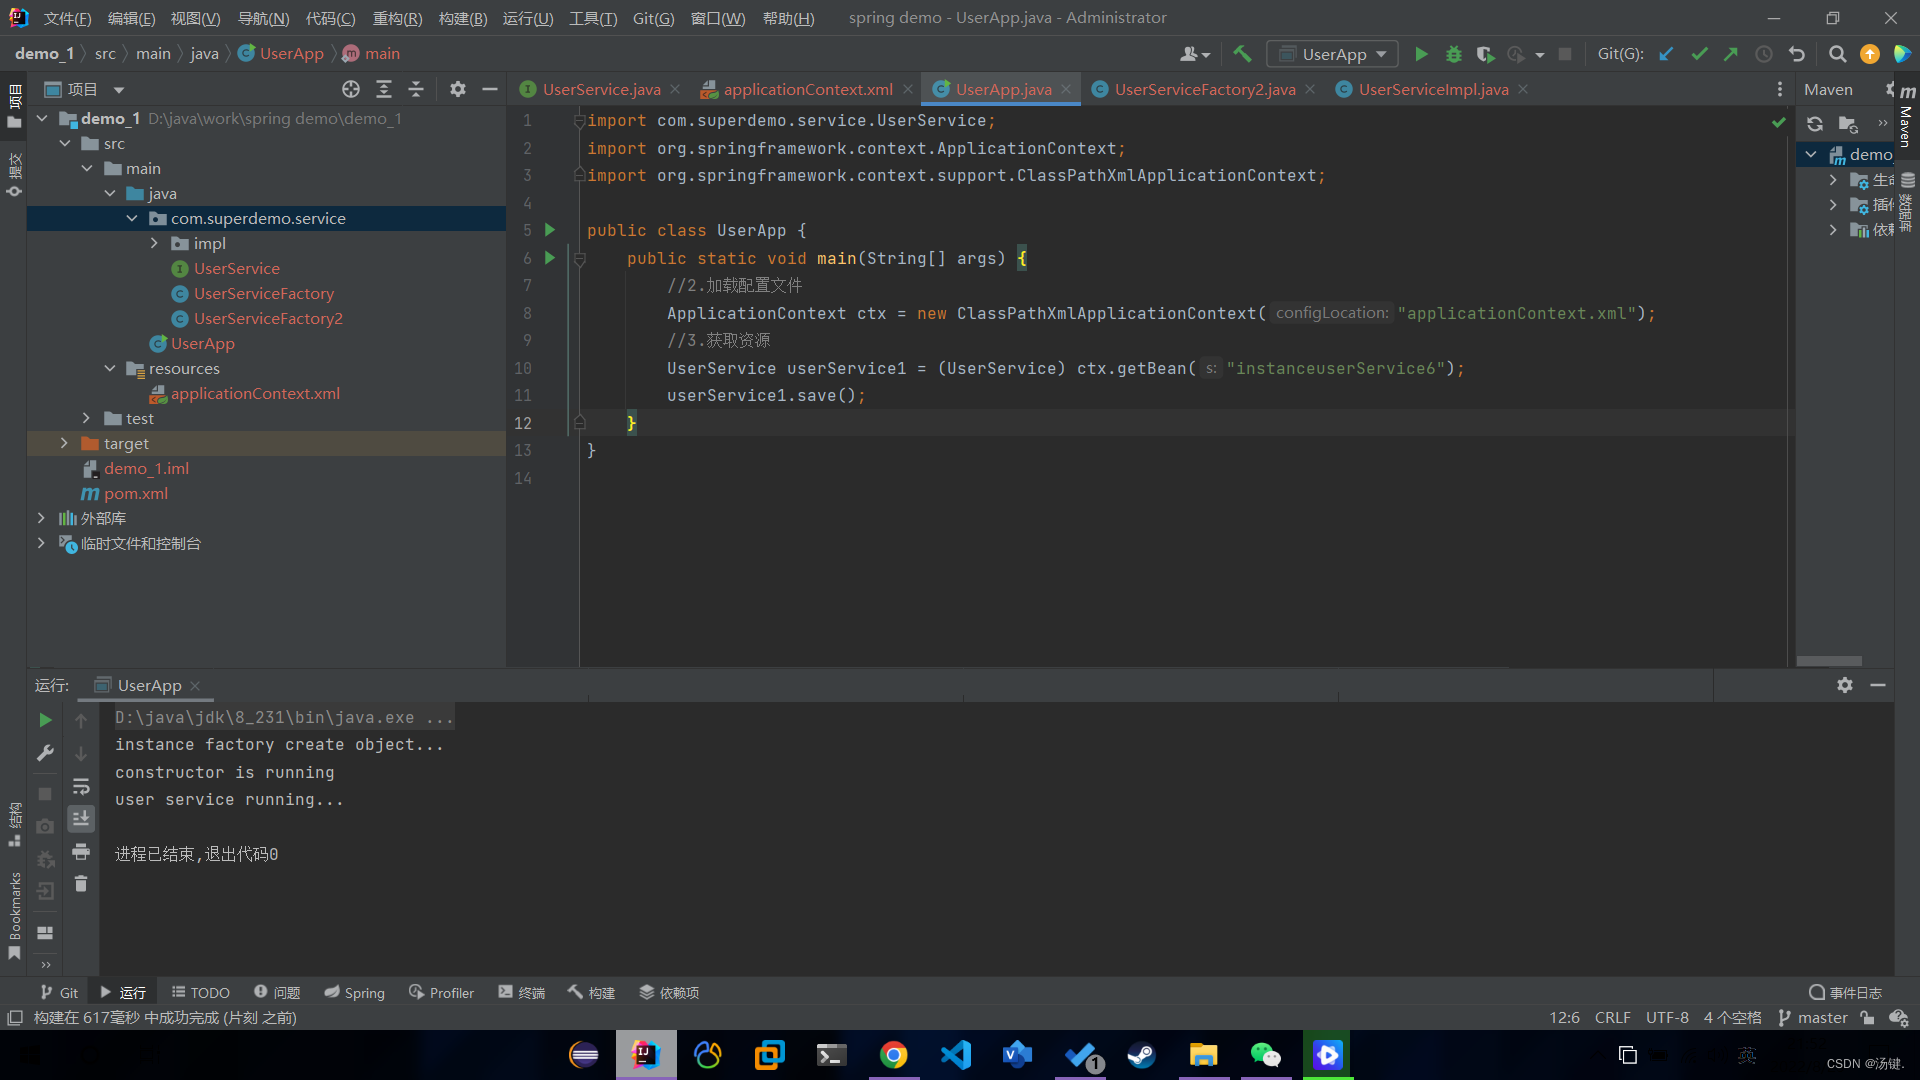Open Chrome from the Windows taskbar
This screenshot has width=1920, height=1080.
[893, 1055]
